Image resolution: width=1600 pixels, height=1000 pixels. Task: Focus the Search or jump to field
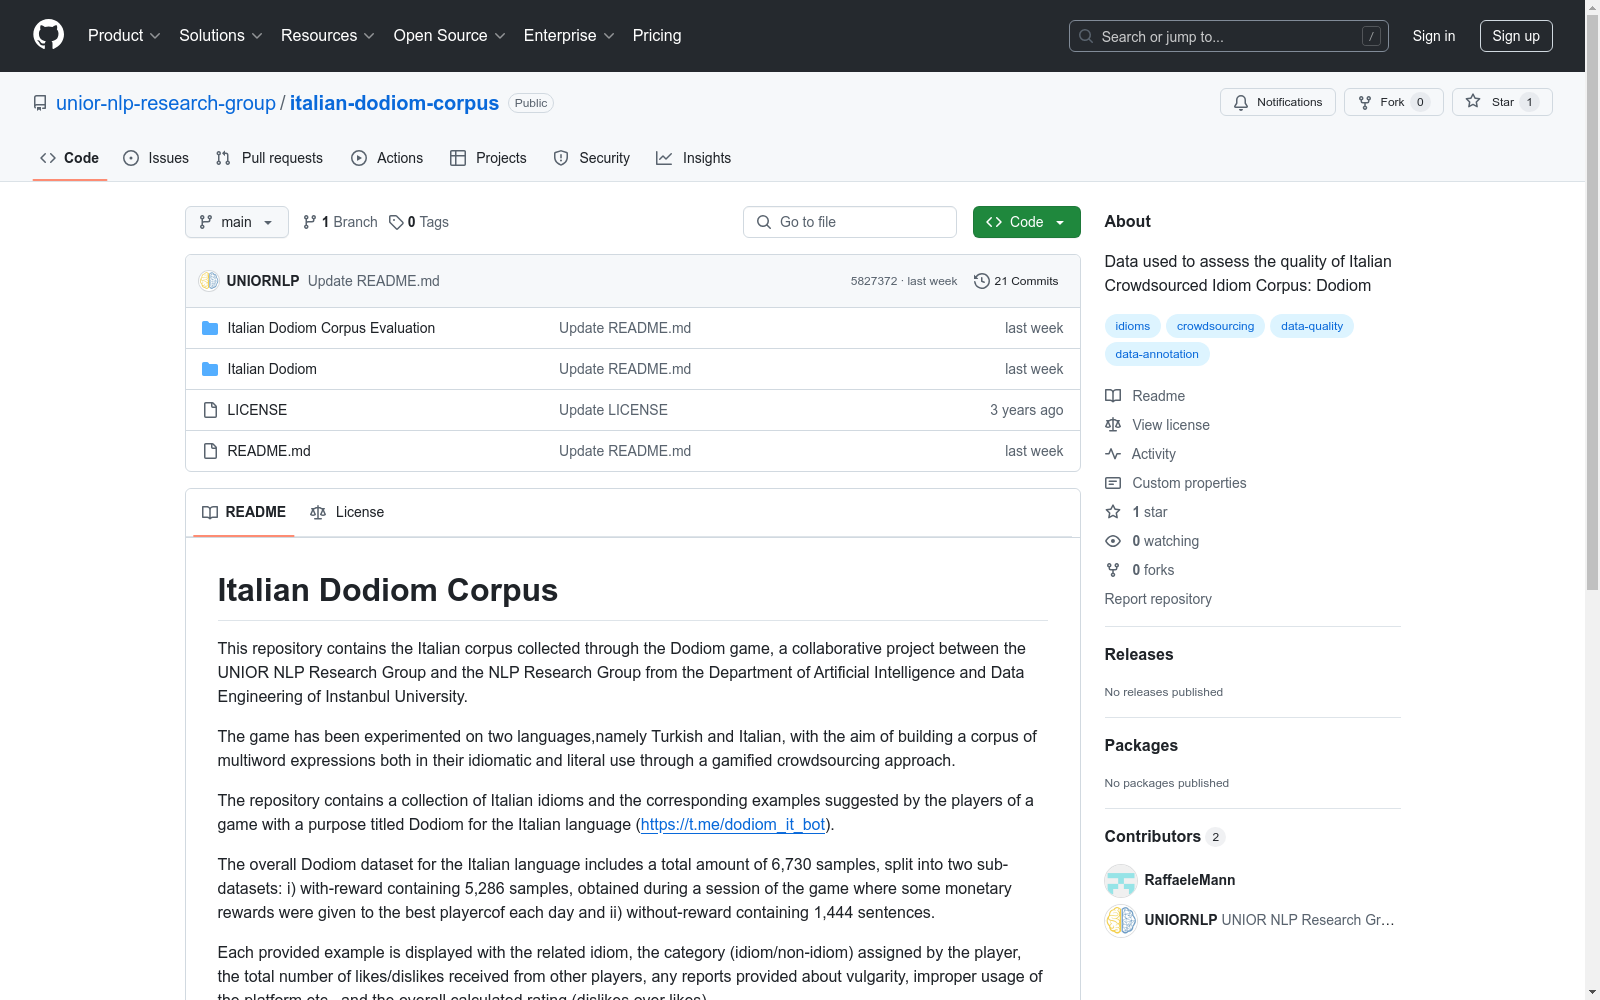pyautogui.click(x=1228, y=36)
